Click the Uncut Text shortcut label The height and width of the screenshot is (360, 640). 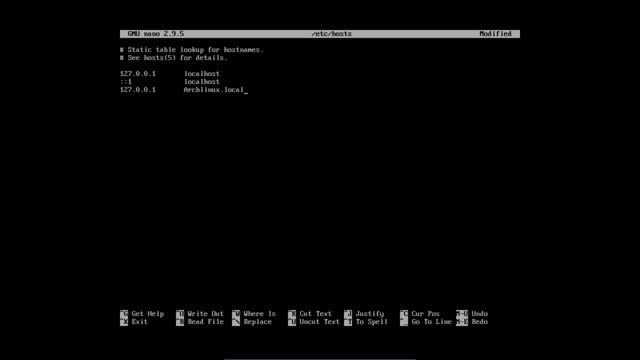319,322
